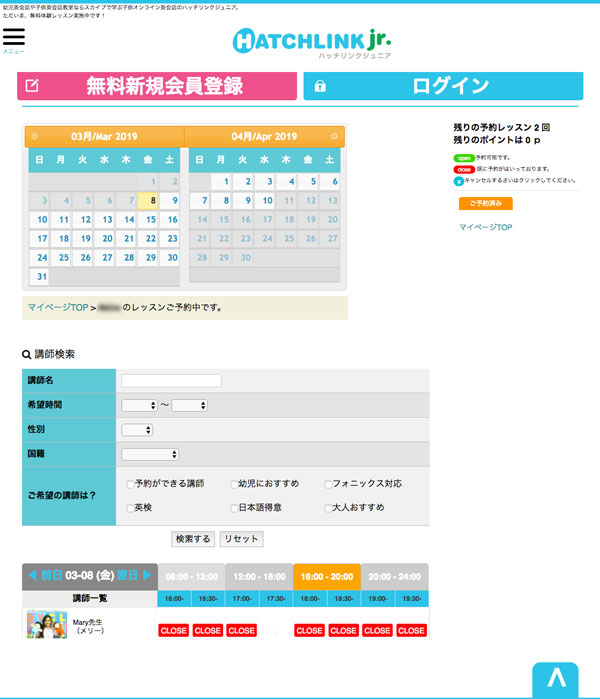Open the start time dropdown for 希望時間
This screenshot has height=699, width=600.
pos(139,405)
